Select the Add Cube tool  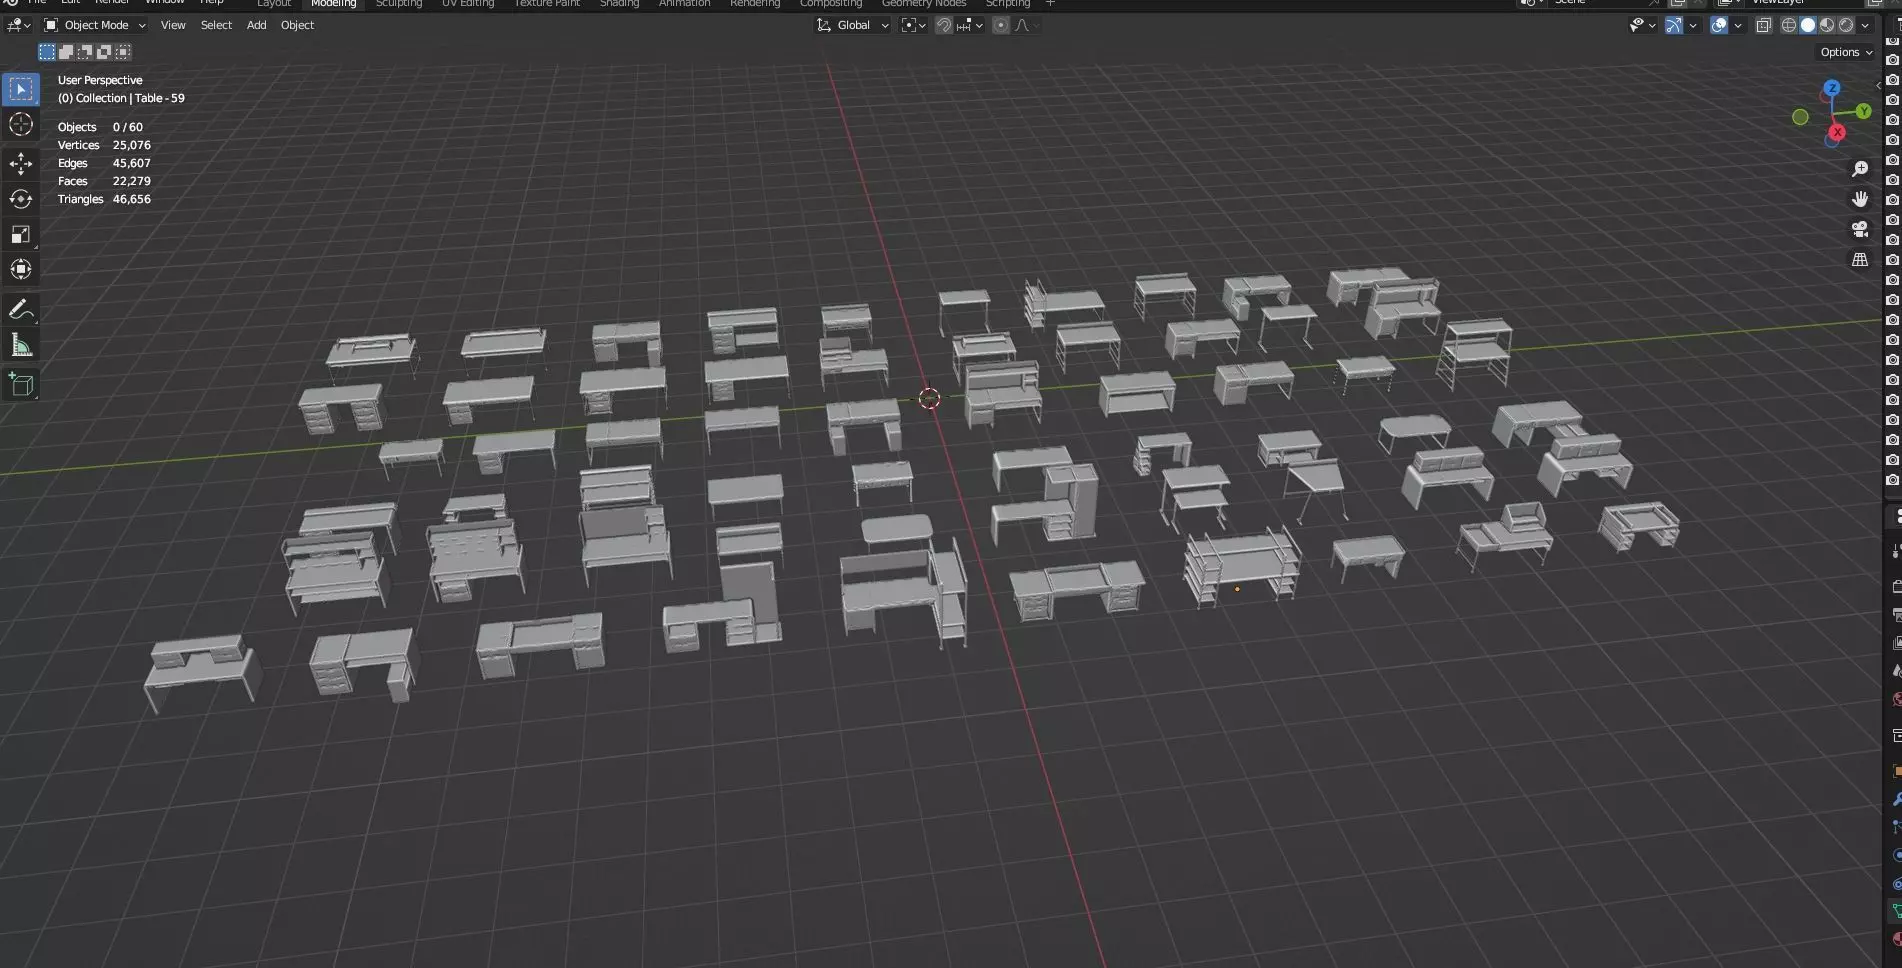[x=21, y=385]
